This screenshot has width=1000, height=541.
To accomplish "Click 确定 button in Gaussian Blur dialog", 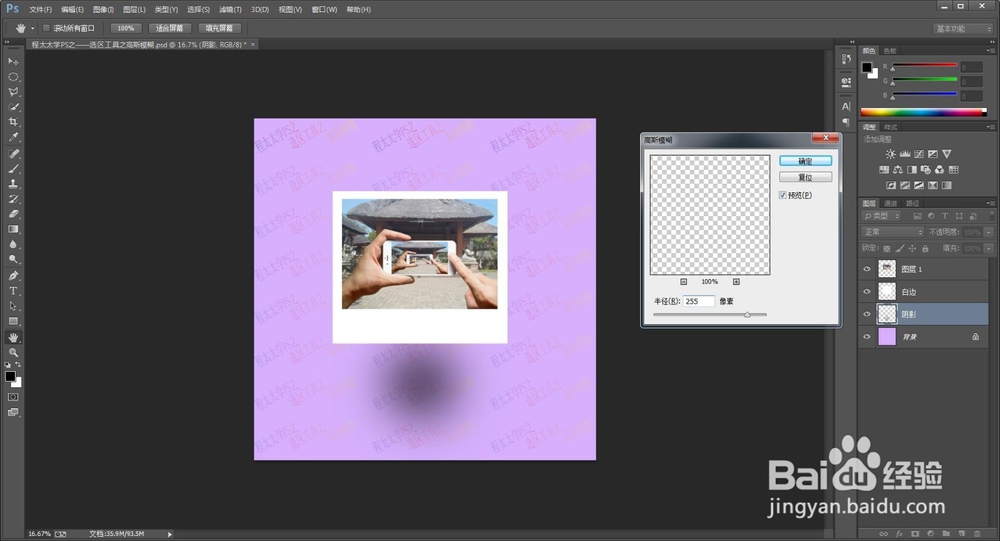I will (x=805, y=161).
